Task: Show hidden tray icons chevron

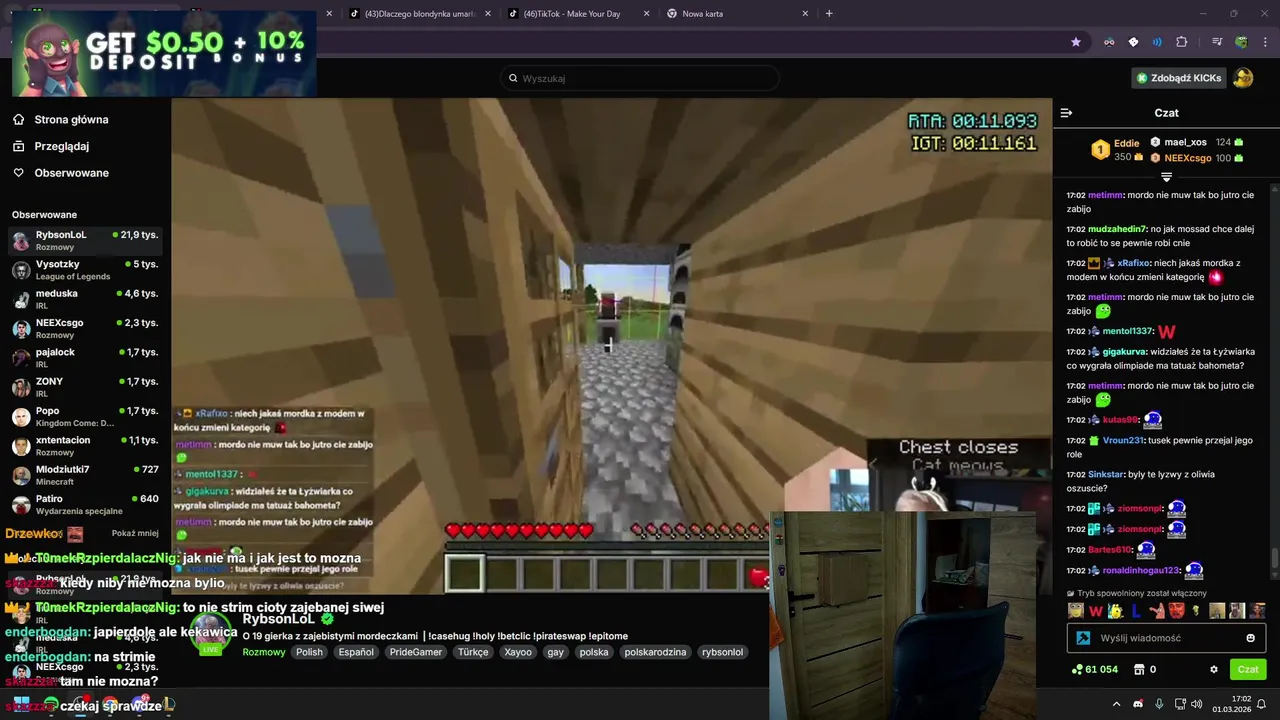Action: pyautogui.click(x=1117, y=704)
